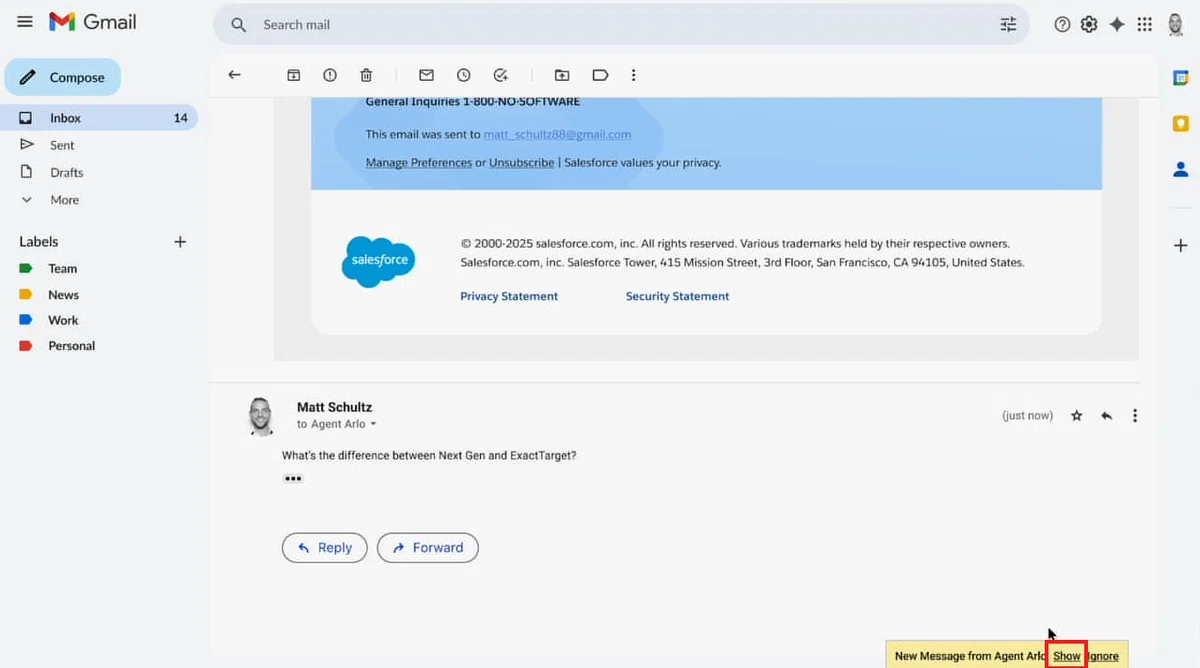Open the Google account avatar
Viewport: 1200px width, 668px height.
1176,25
